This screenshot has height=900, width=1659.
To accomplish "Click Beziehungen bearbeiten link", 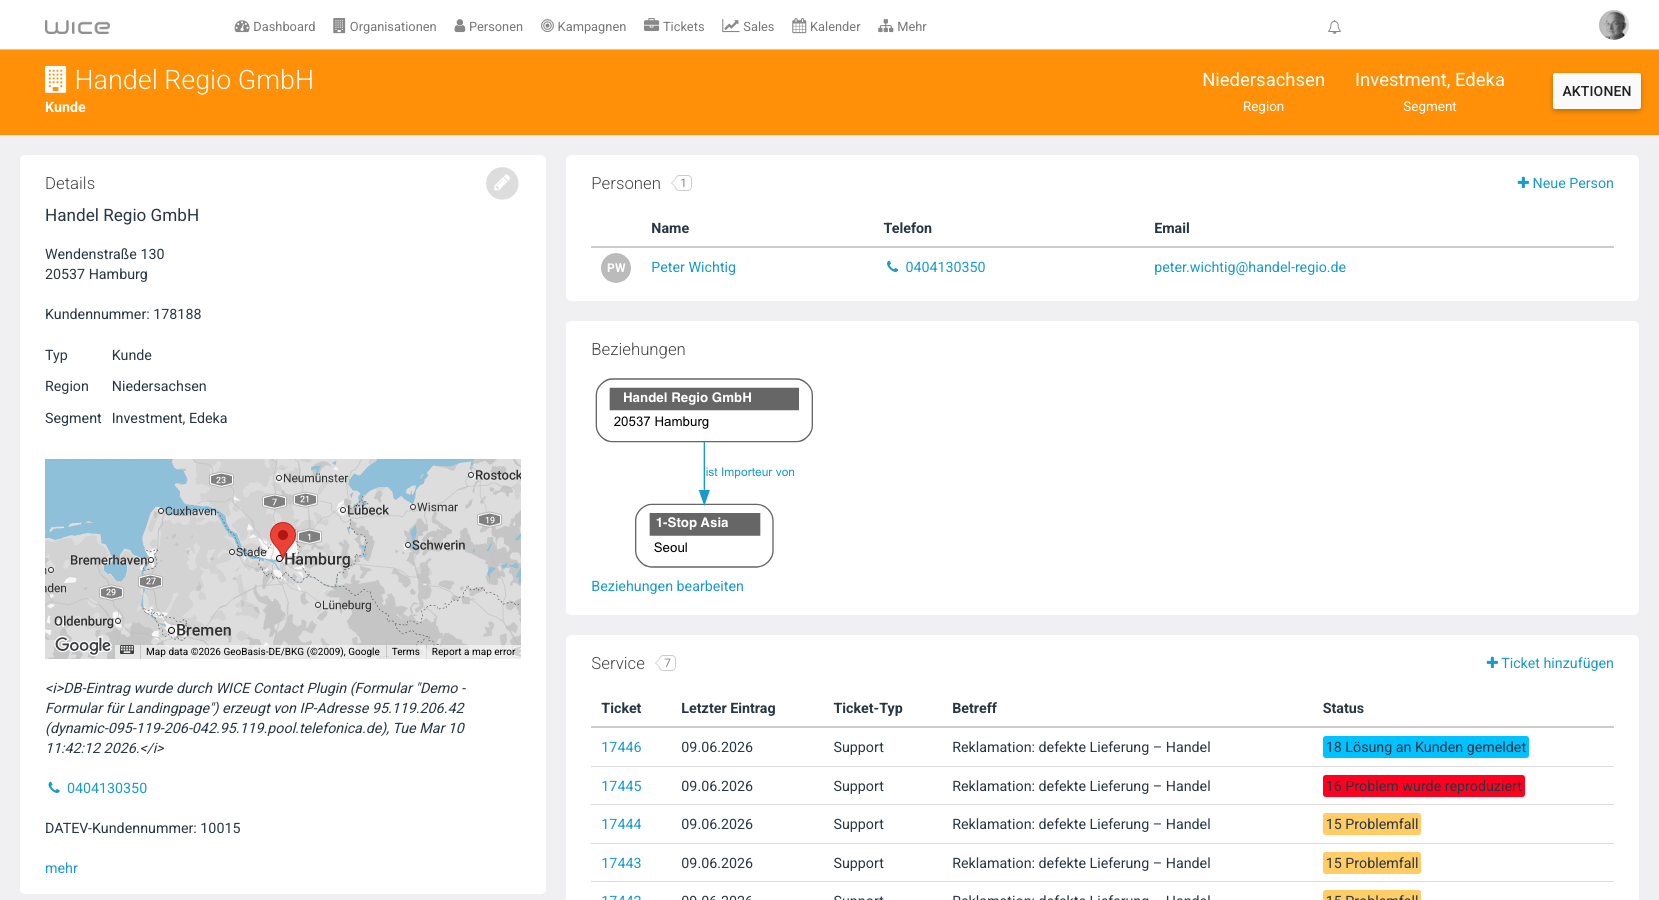I will point(668,587).
